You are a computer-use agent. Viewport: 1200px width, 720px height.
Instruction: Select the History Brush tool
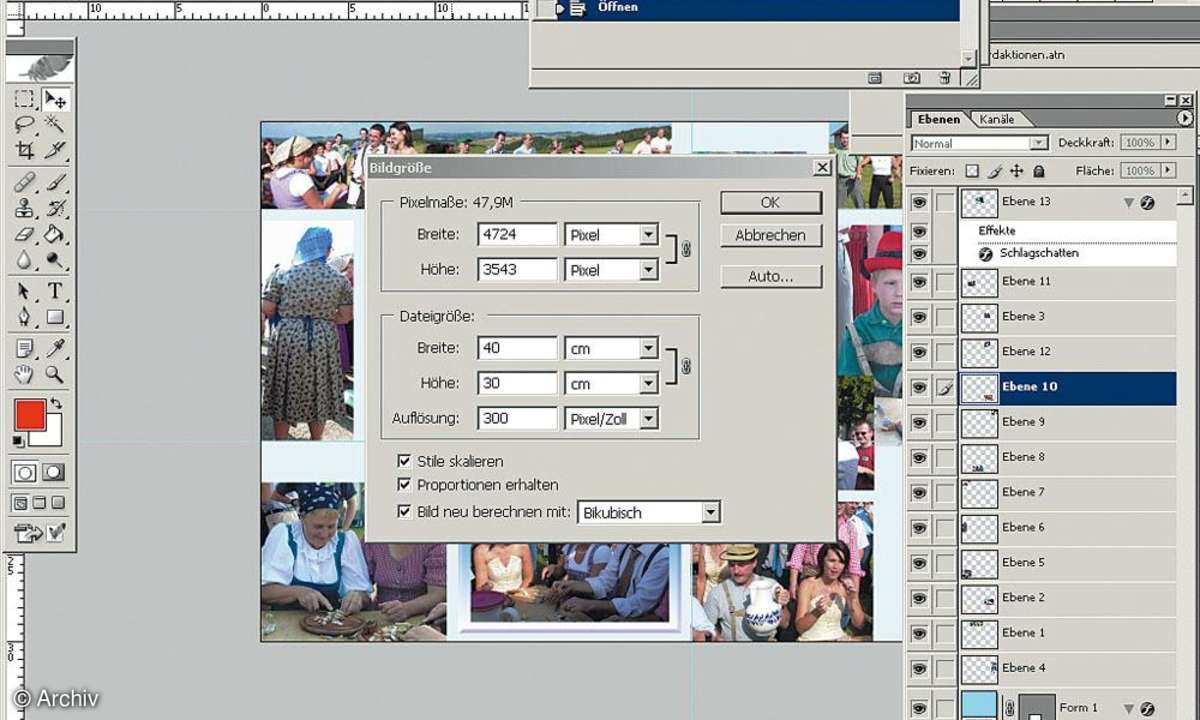click(55, 209)
